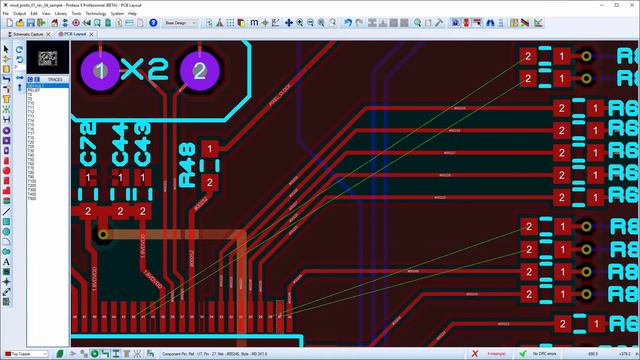Screen dimensions: 640x360
Task: Click pad 1 of connector X2
Action: coord(100,71)
